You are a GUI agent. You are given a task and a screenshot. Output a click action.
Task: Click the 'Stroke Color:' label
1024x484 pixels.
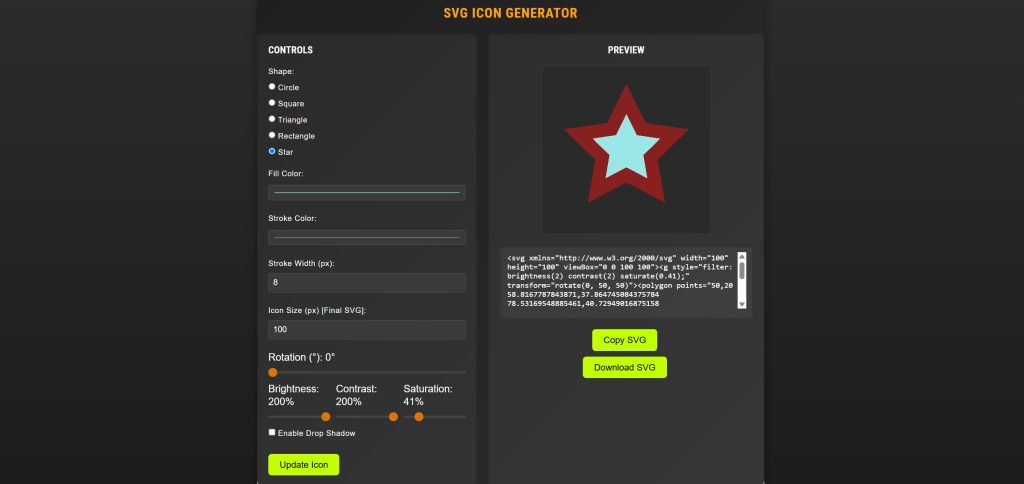[x=293, y=218]
